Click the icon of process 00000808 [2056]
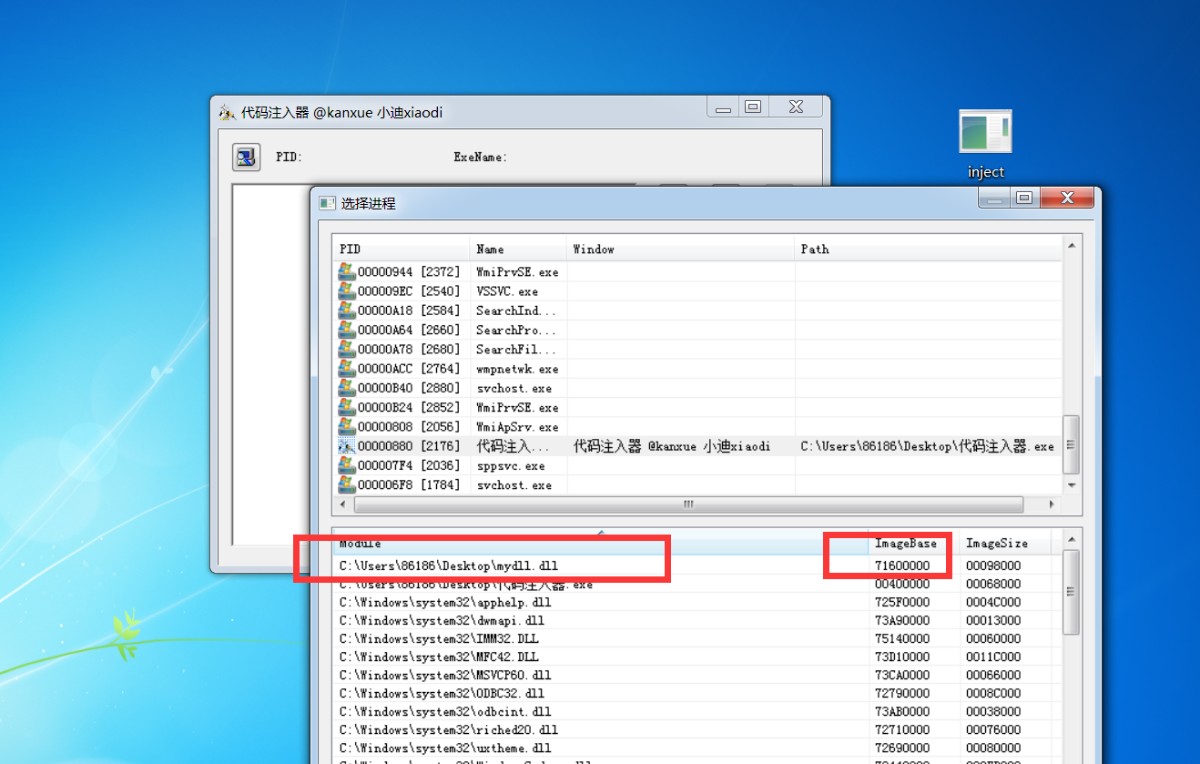 click(347, 427)
